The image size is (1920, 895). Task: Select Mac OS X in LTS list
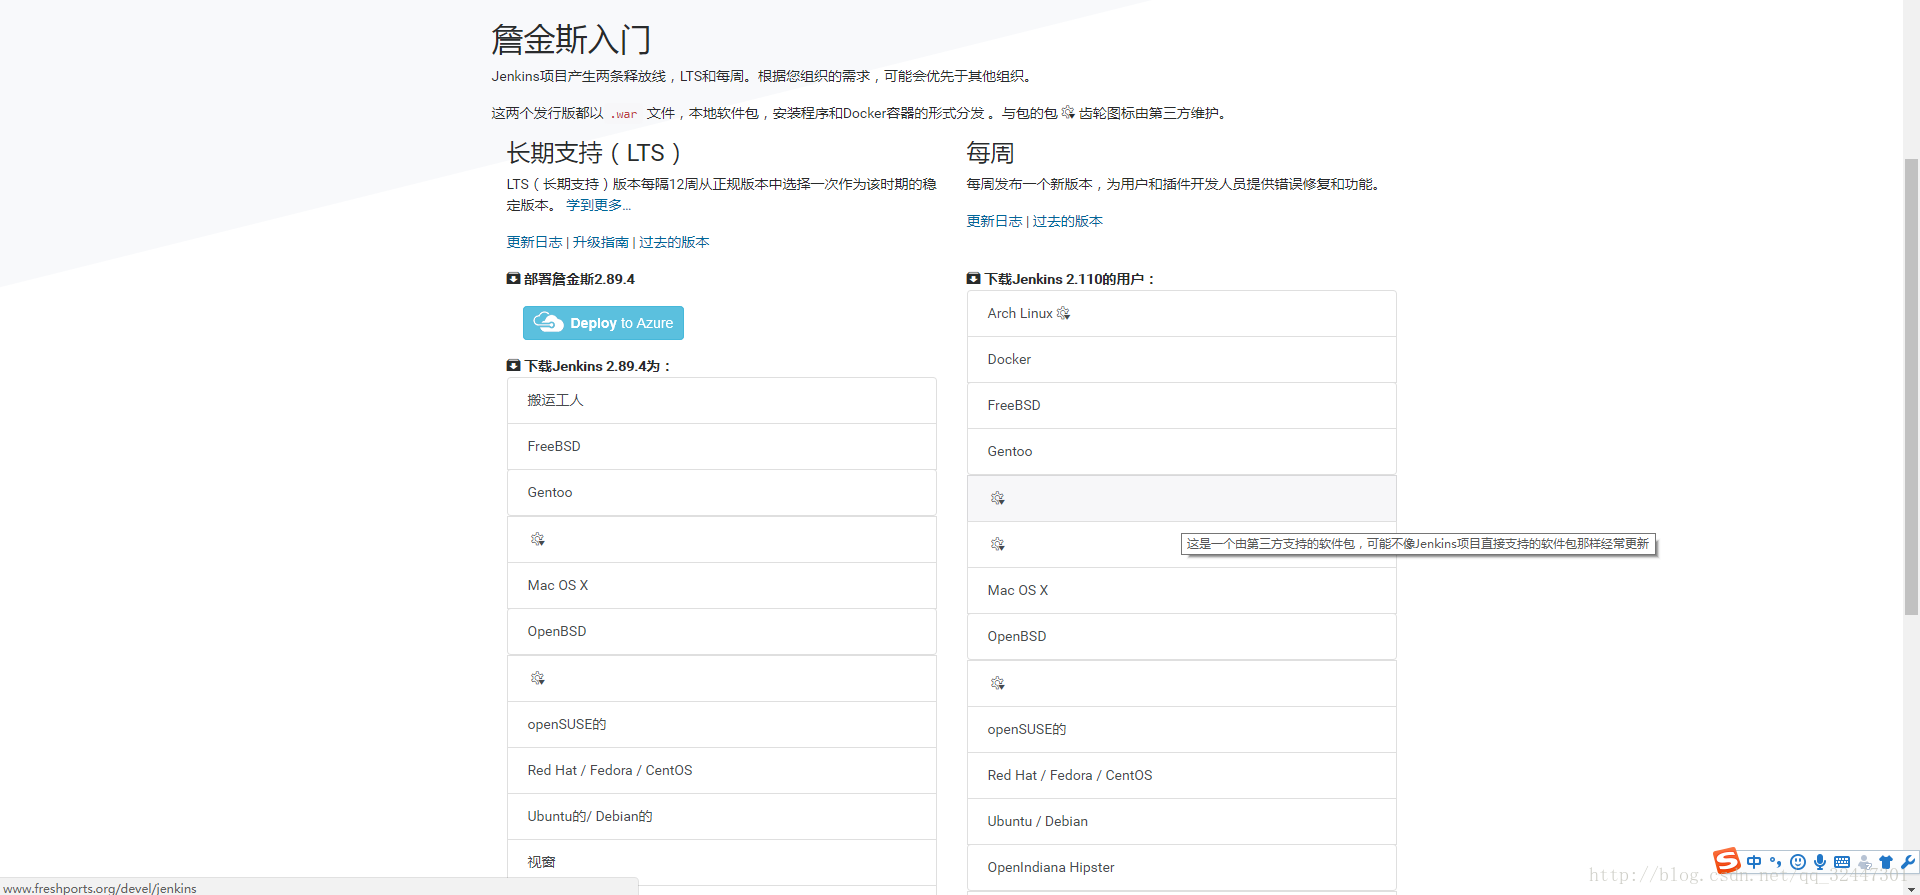point(721,585)
